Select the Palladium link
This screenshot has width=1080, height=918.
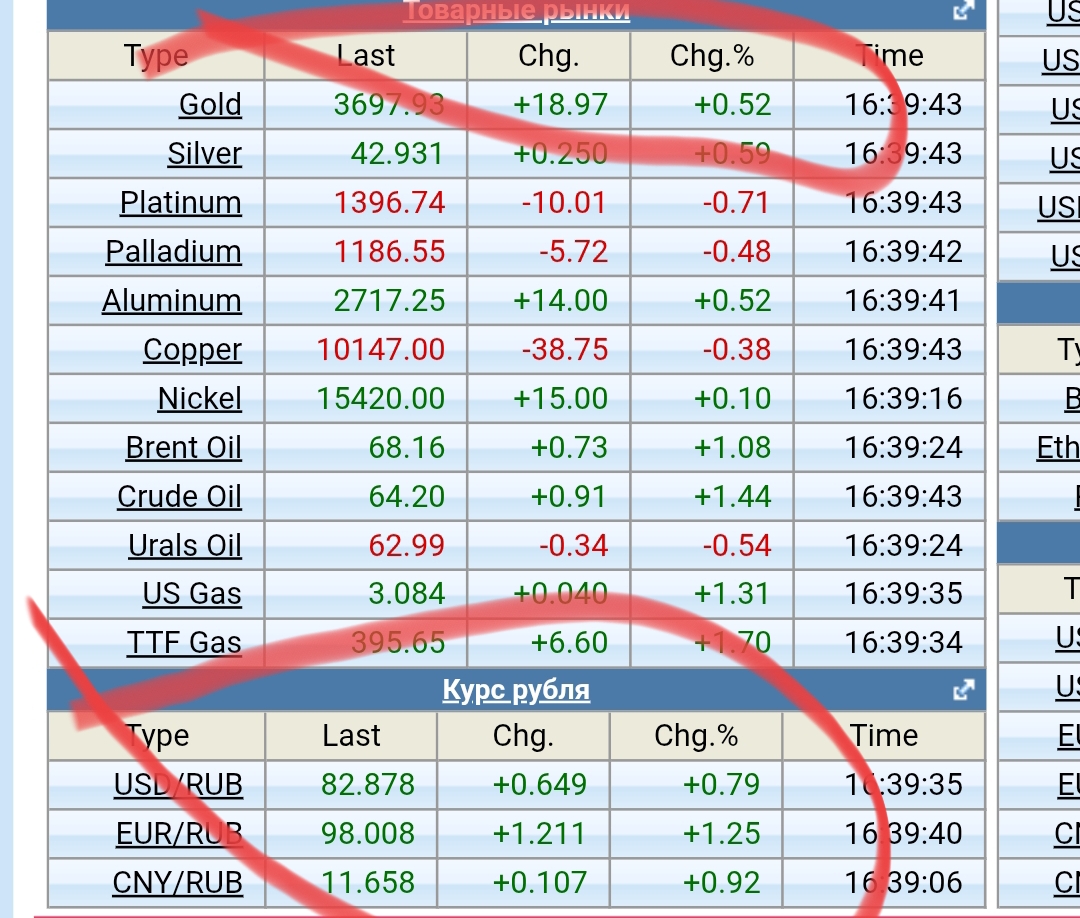[x=174, y=251]
